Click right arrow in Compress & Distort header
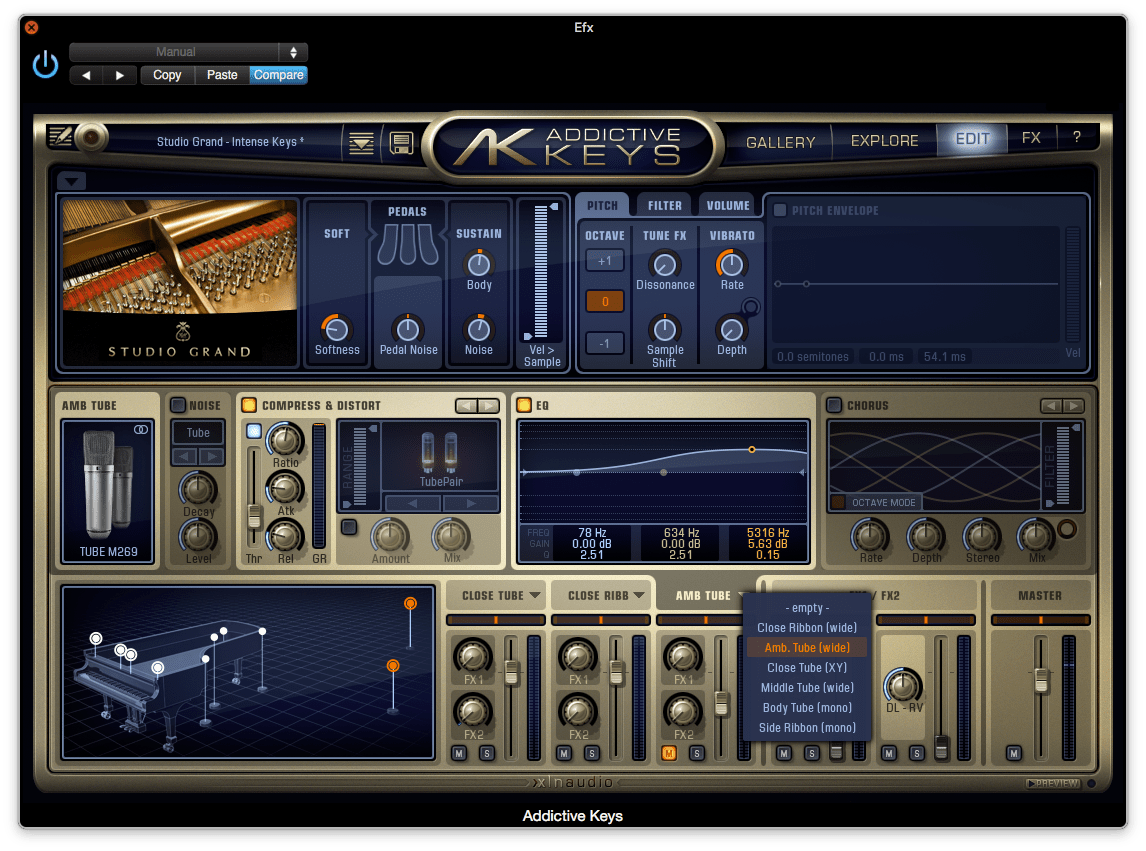The width and height of the screenshot is (1146, 851). click(x=489, y=406)
